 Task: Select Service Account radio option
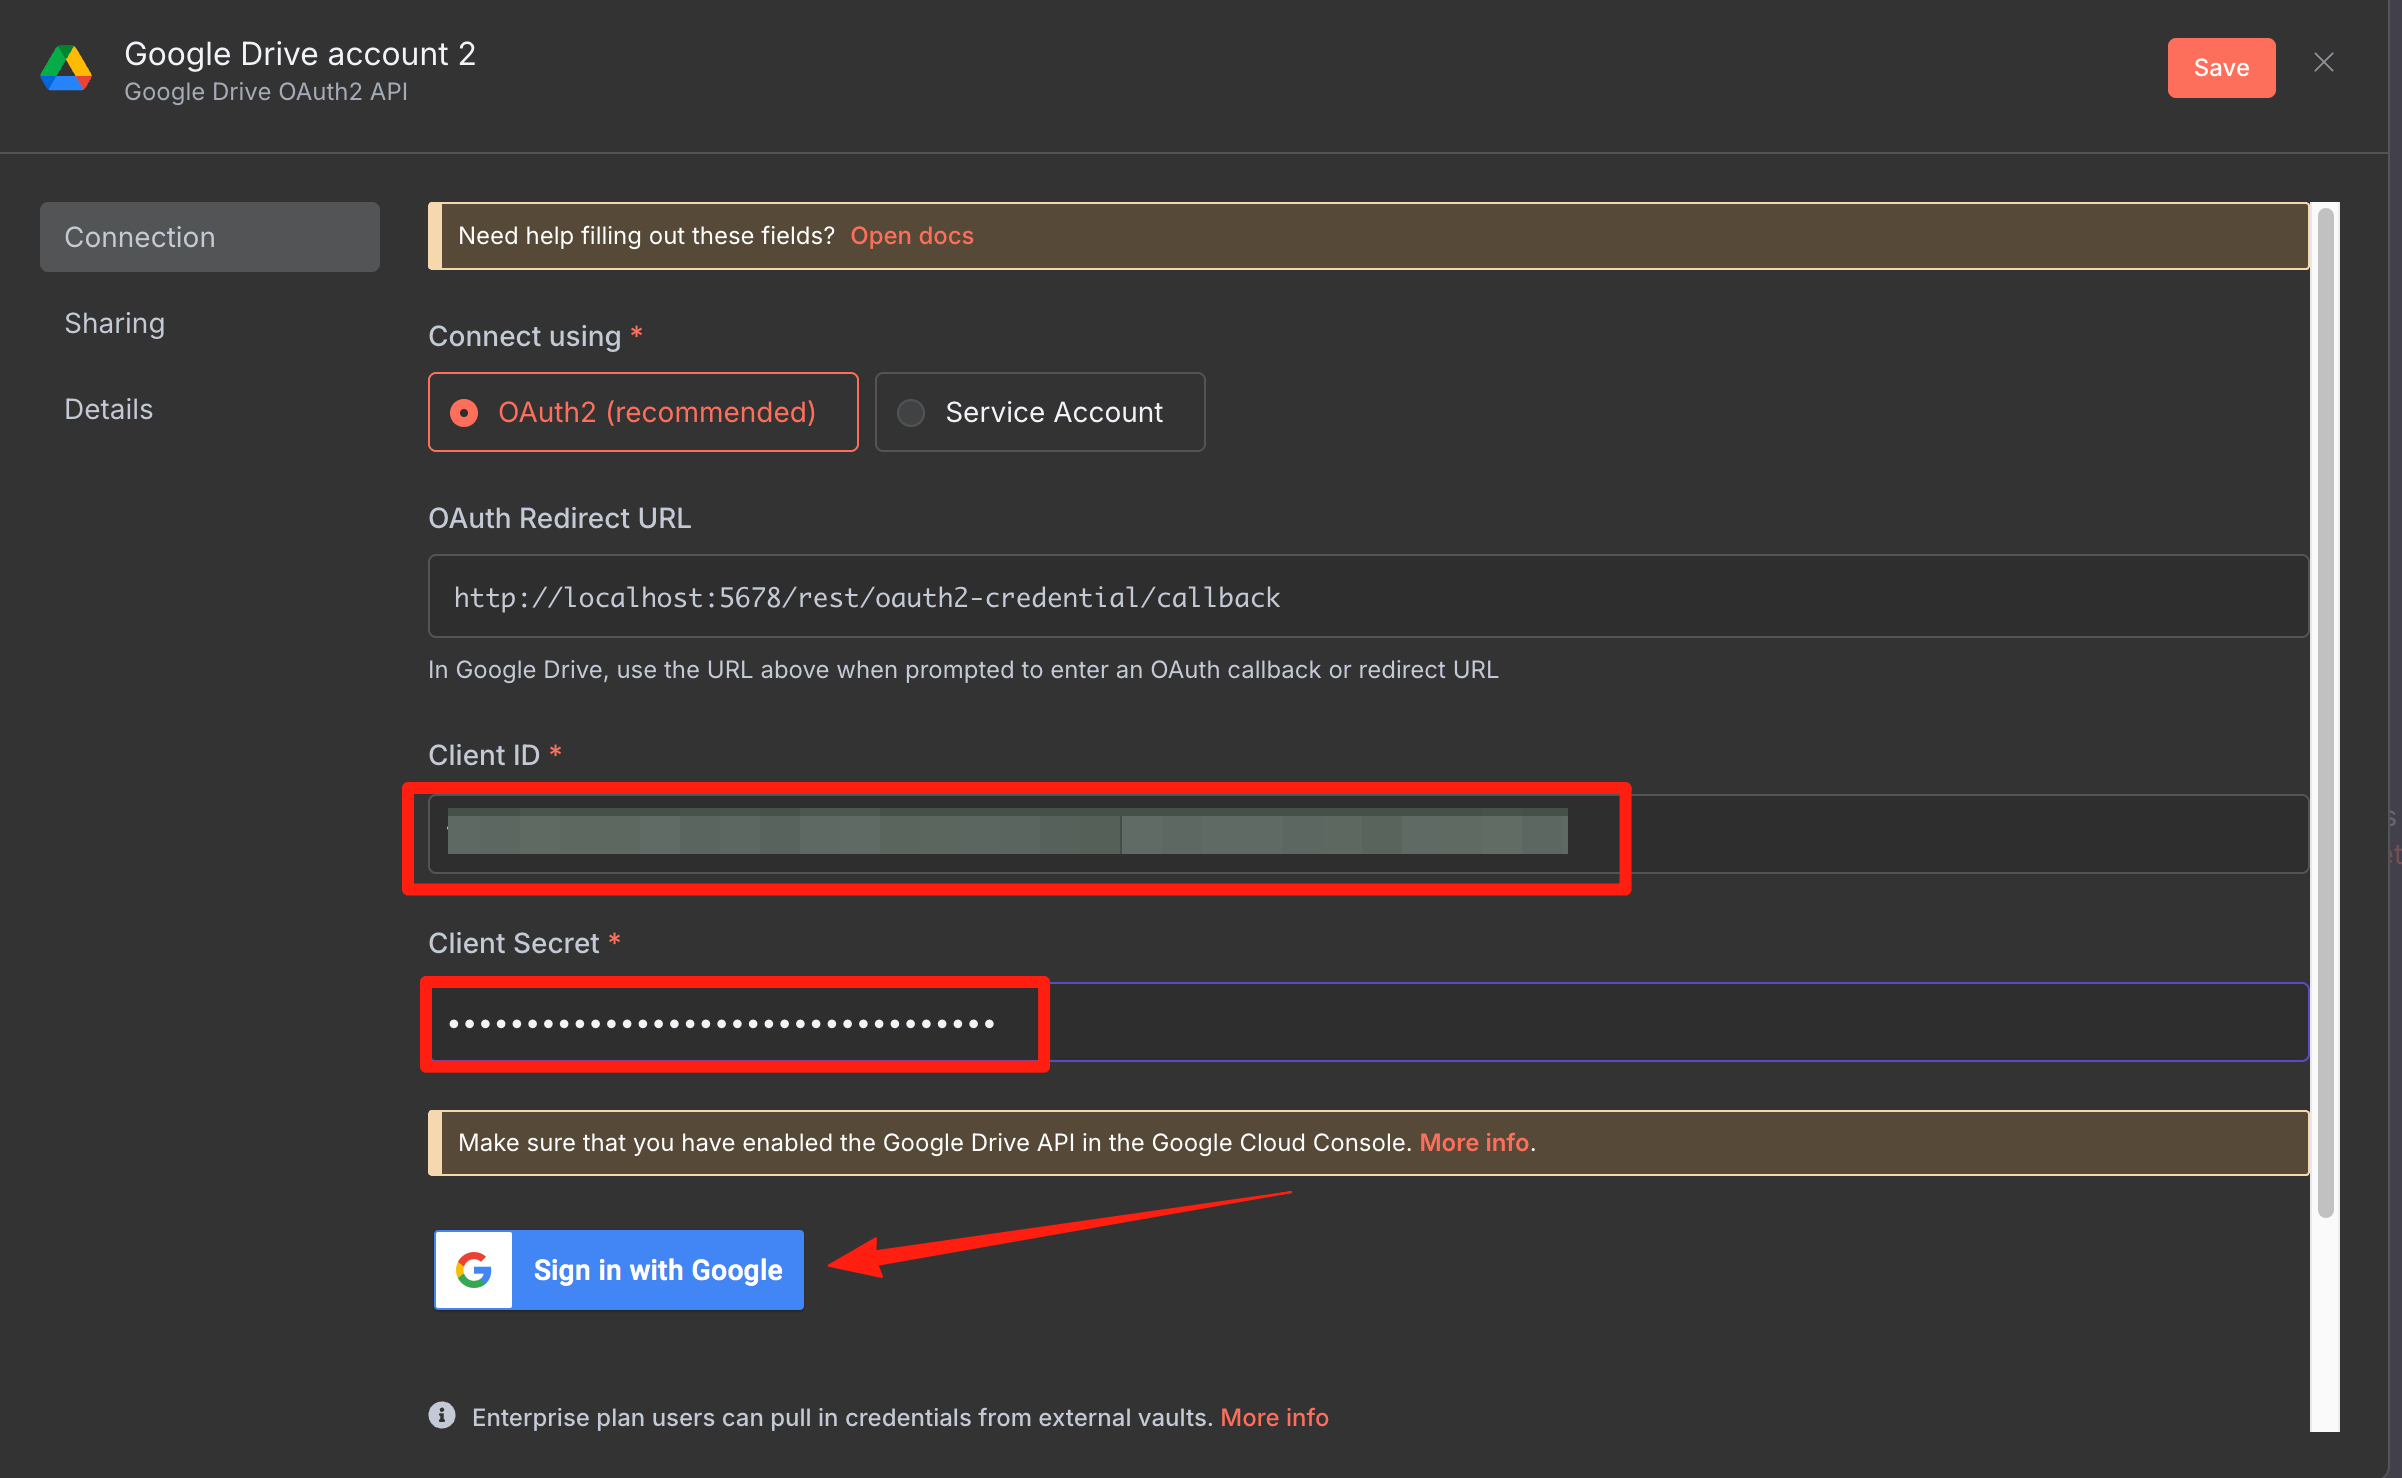(x=1040, y=412)
